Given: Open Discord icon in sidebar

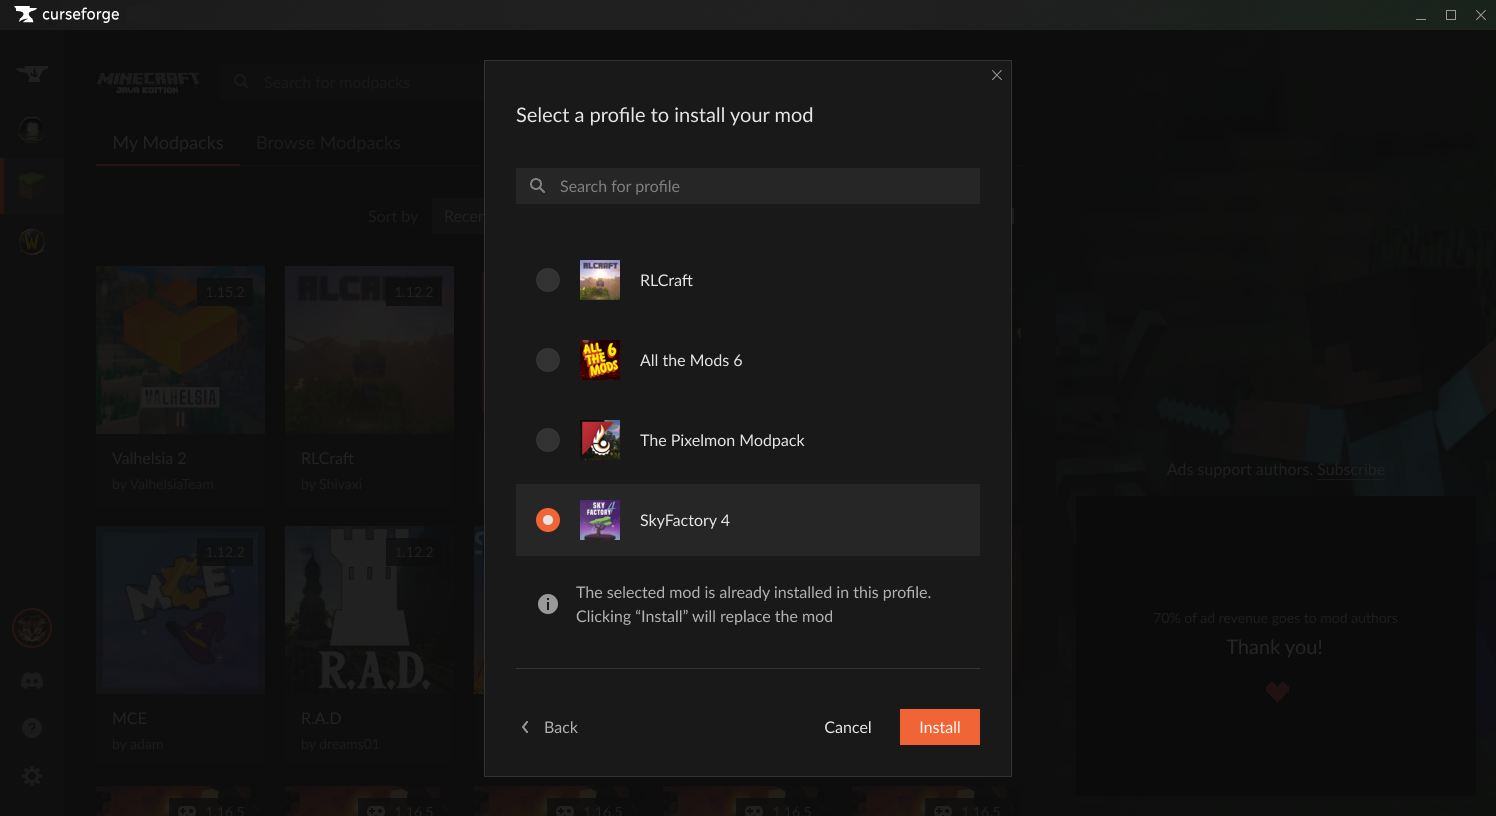Looking at the screenshot, I should (32, 681).
